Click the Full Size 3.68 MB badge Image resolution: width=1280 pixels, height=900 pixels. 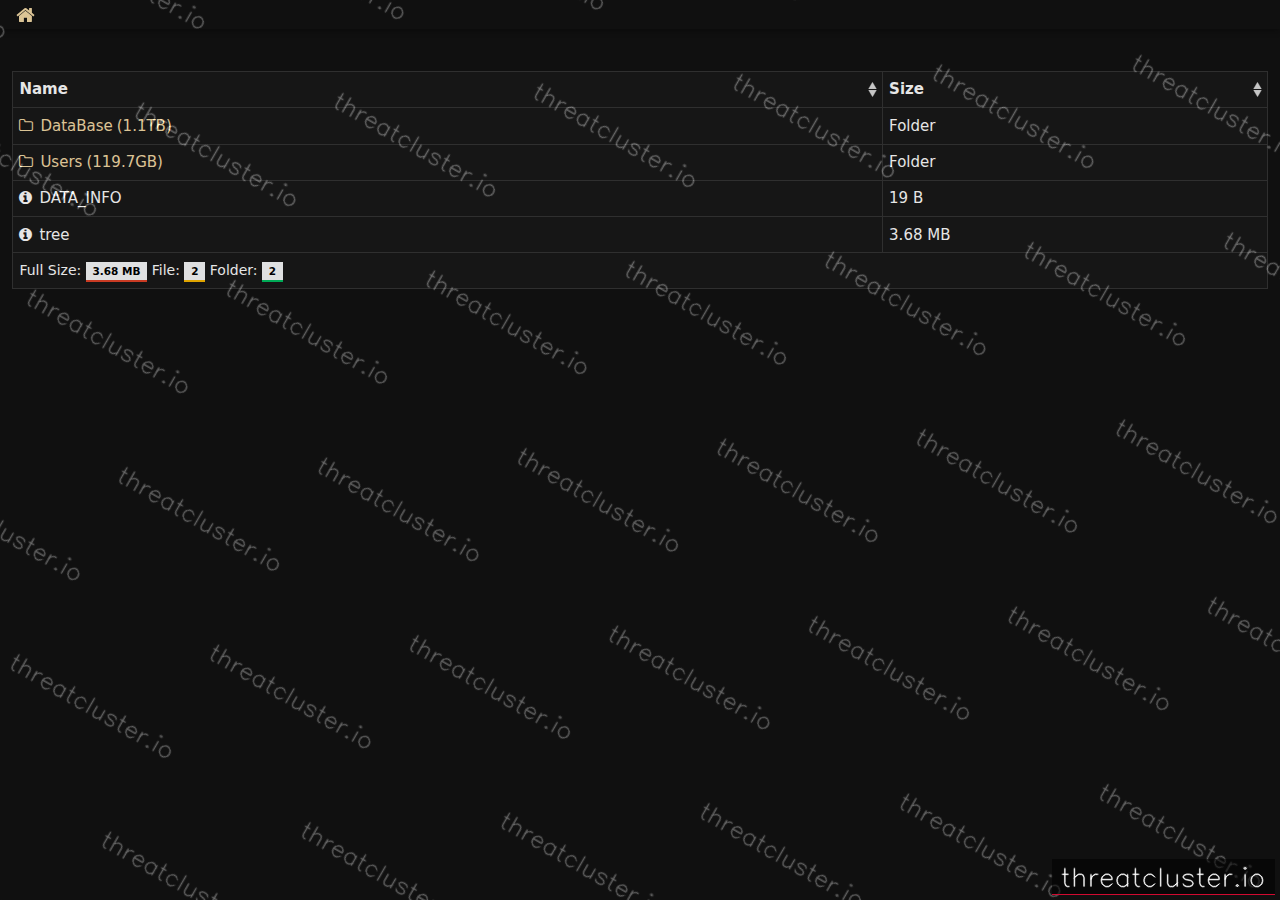pyautogui.click(x=116, y=271)
